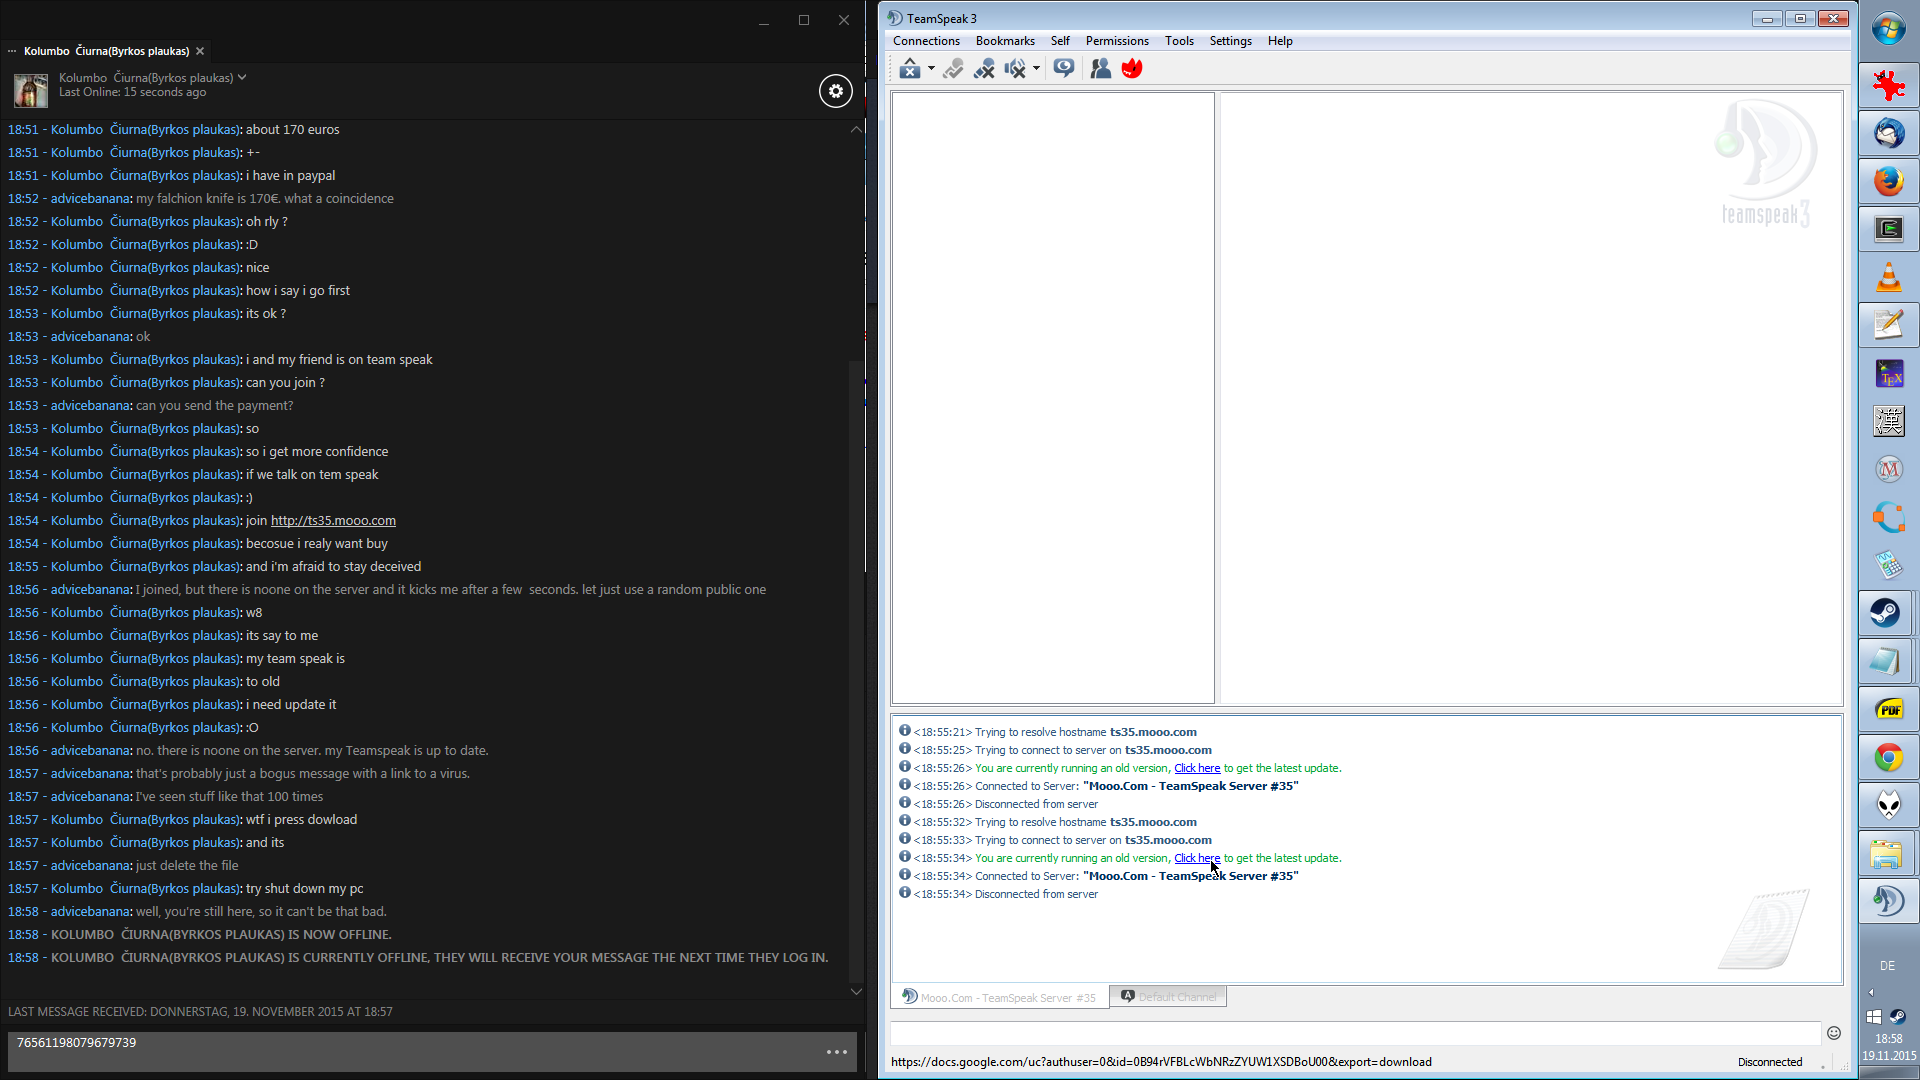The image size is (1920, 1080).
Task: Expand Kolumbo Čiurna friend name dropdown chevron
Action: pyautogui.click(x=242, y=78)
